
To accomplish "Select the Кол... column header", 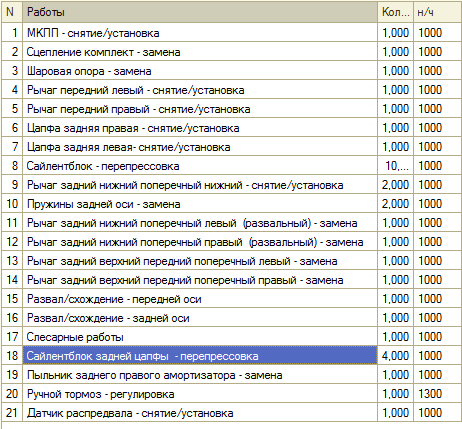I will [396, 12].
